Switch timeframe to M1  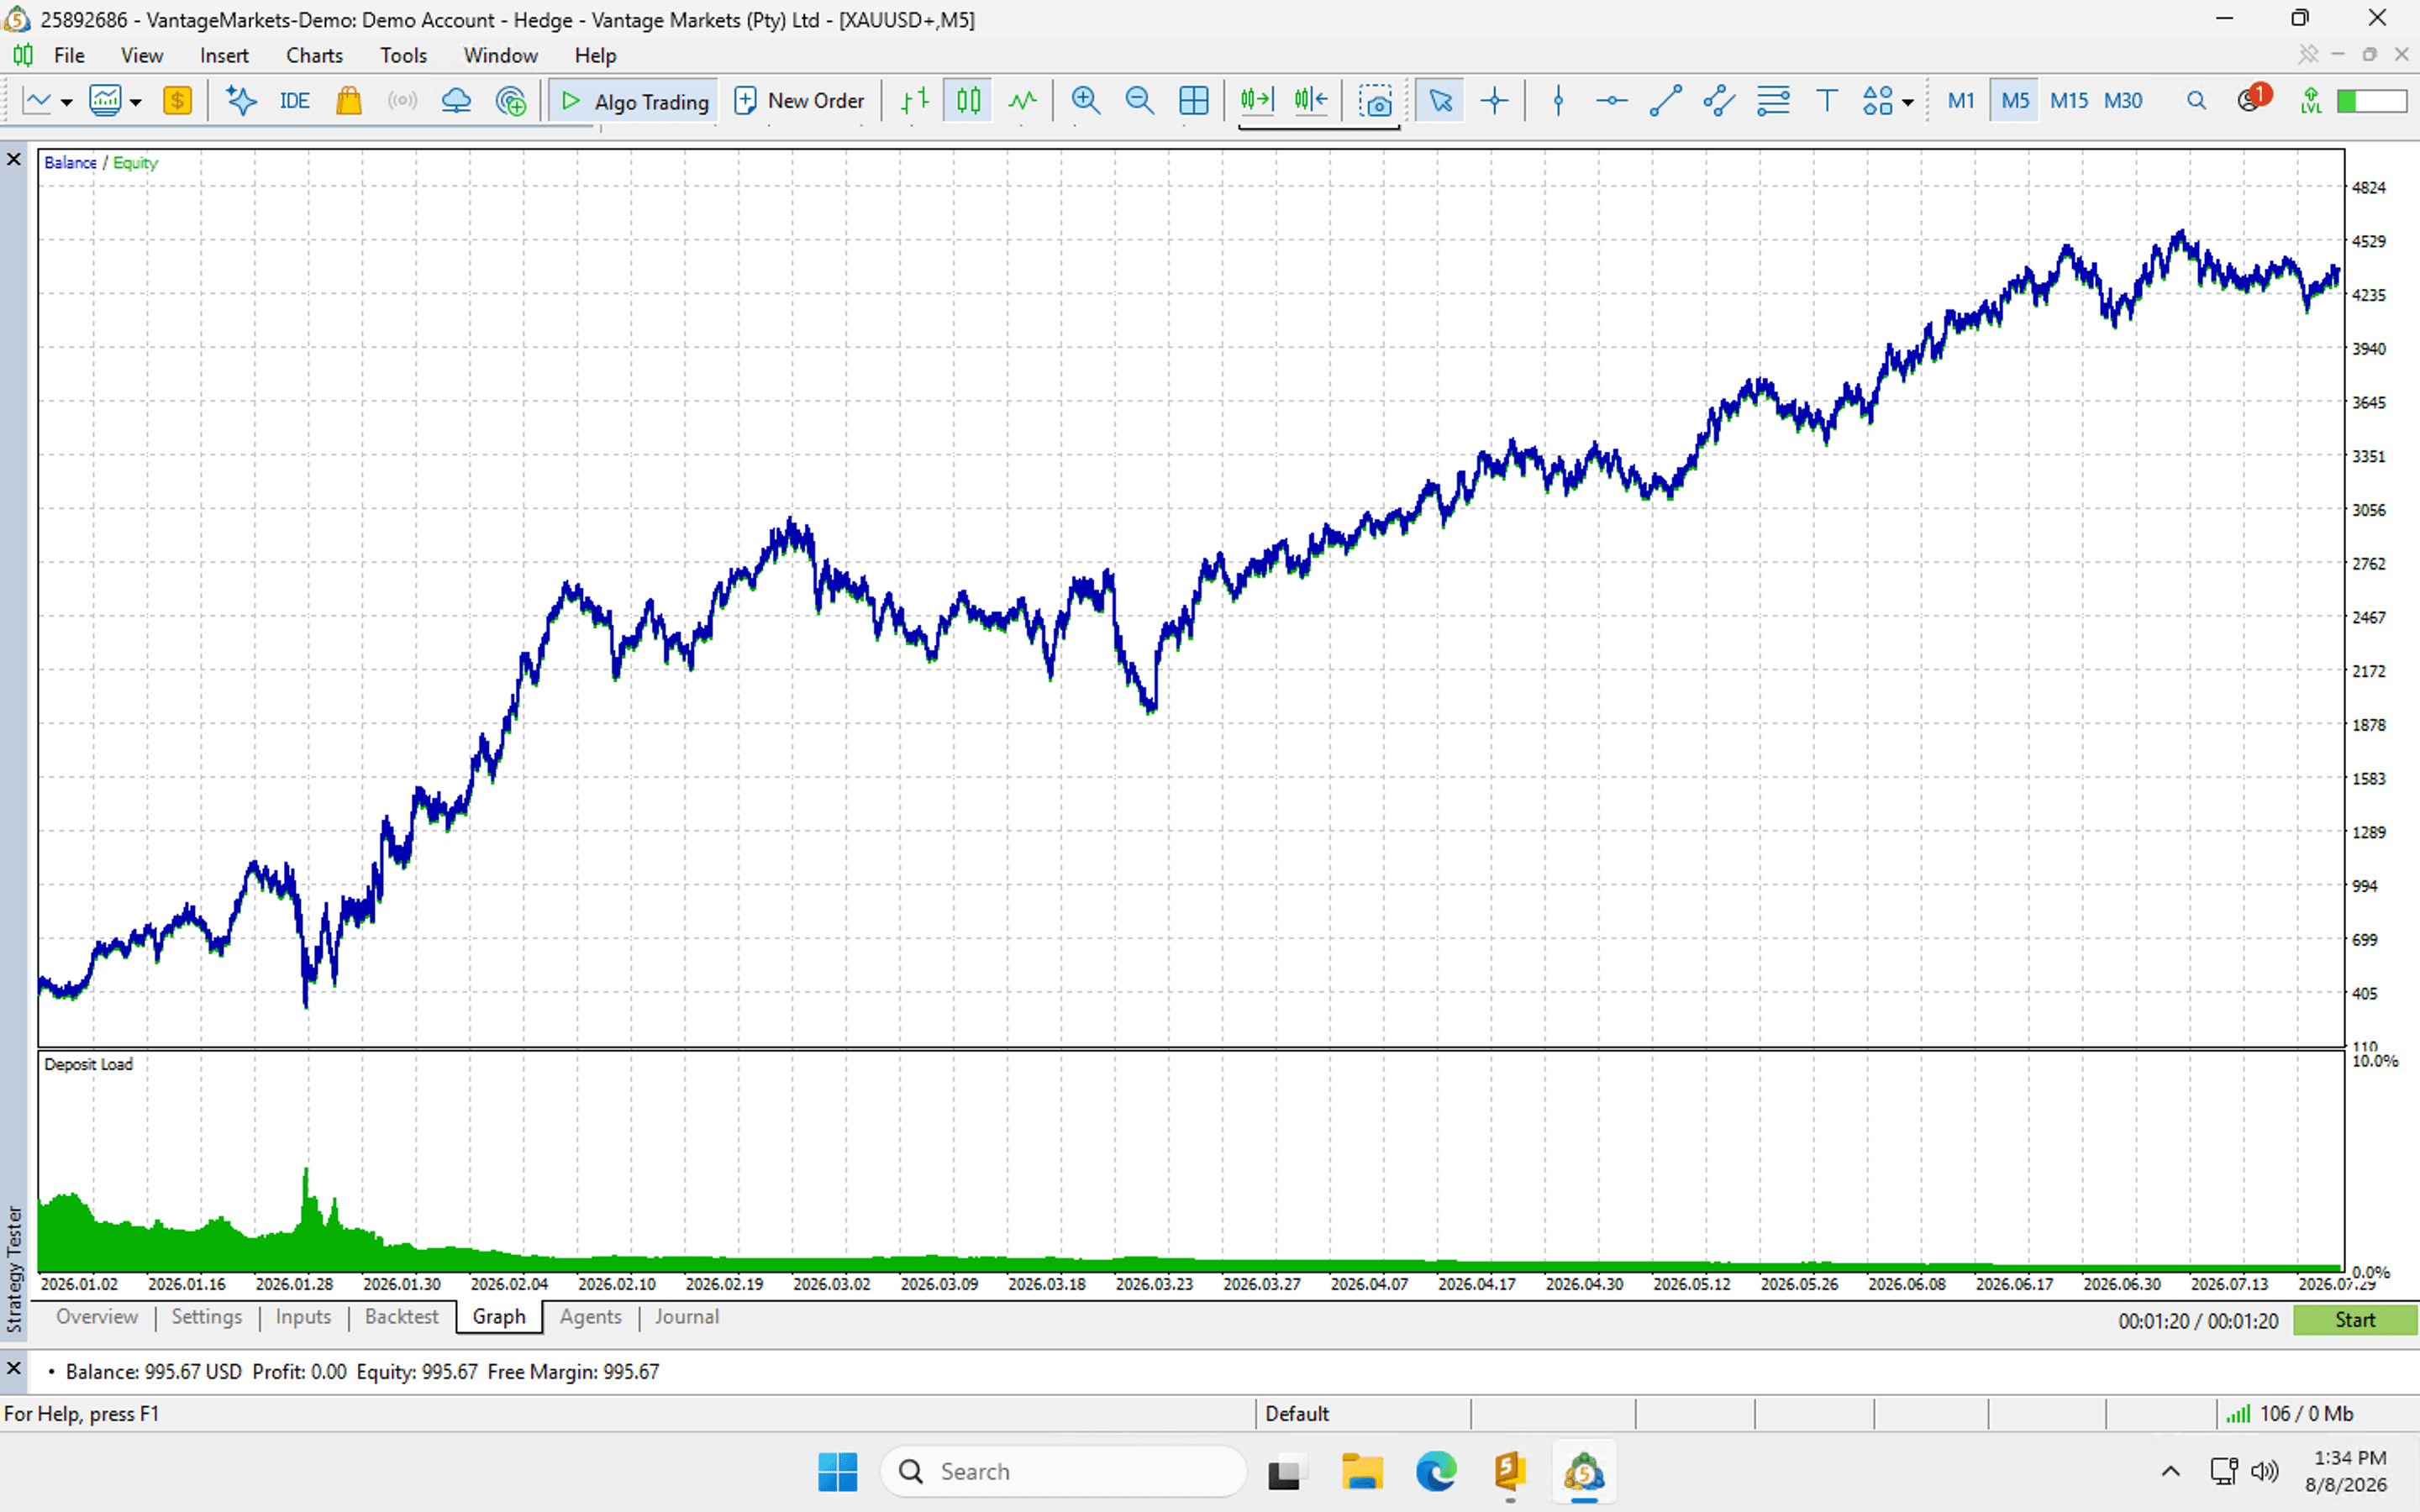(x=1961, y=101)
